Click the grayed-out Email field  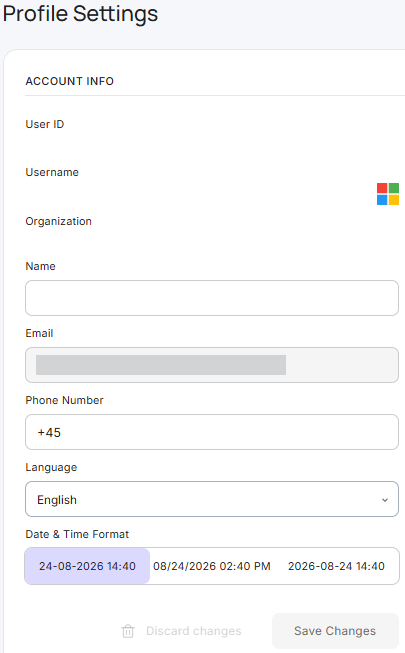[x=212, y=365]
